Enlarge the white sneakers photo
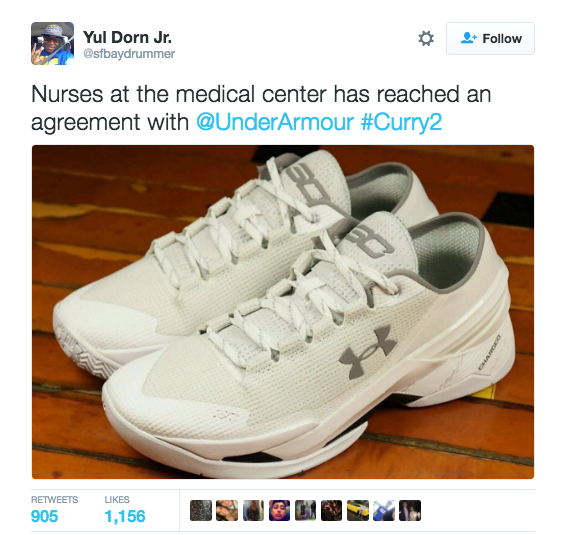The width and height of the screenshot is (568, 535). pyautogui.click(x=283, y=312)
